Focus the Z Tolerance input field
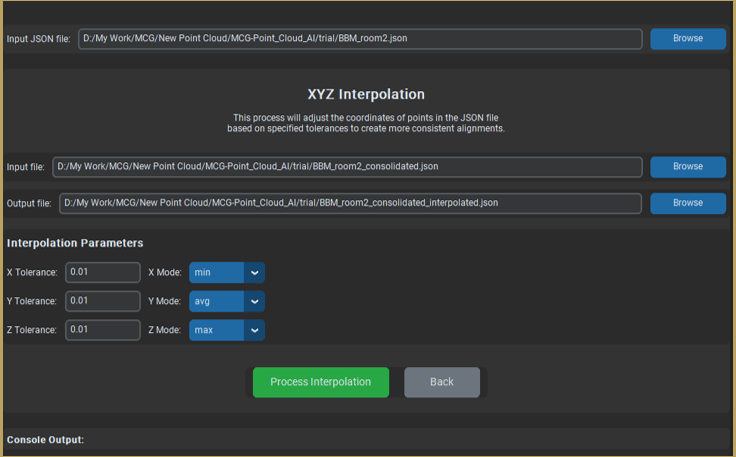The image size is (736, 457). pos(103,330)
